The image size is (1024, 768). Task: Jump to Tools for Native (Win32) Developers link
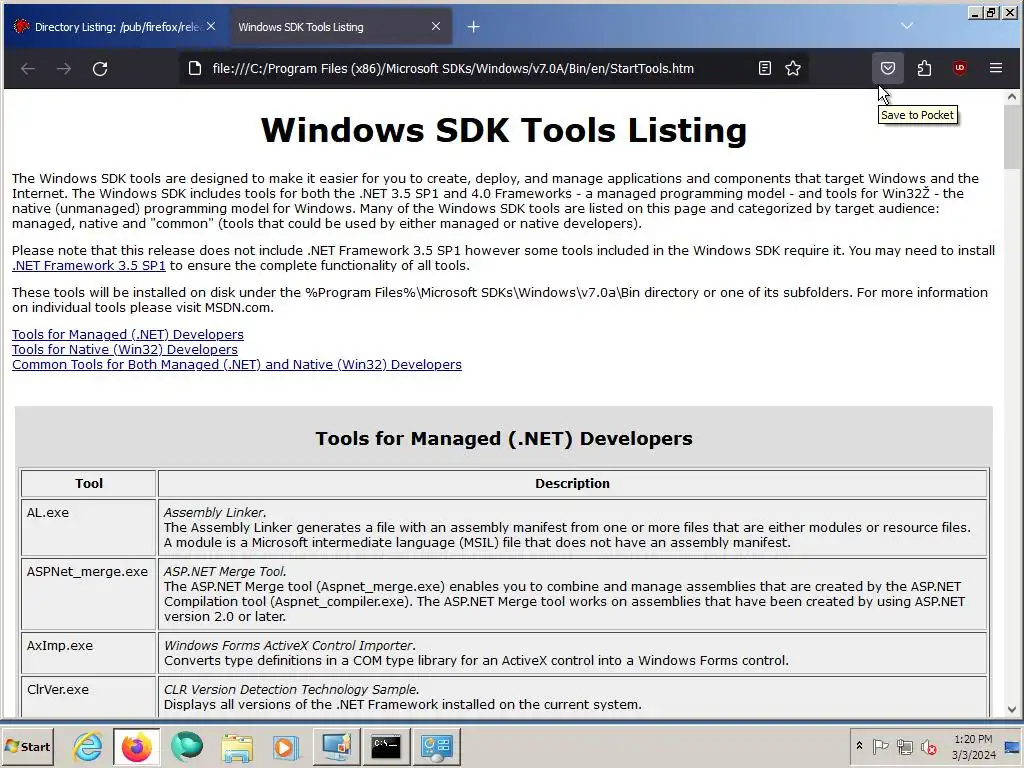point(125,349)
